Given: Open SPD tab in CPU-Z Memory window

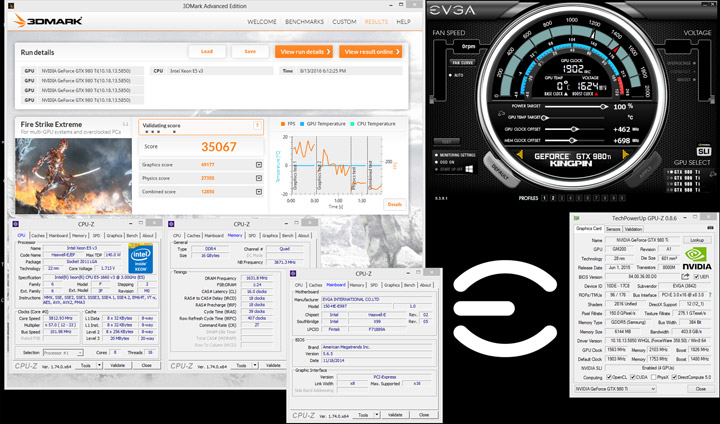Looking at the screenshot, I should click(x=252, y=236).
